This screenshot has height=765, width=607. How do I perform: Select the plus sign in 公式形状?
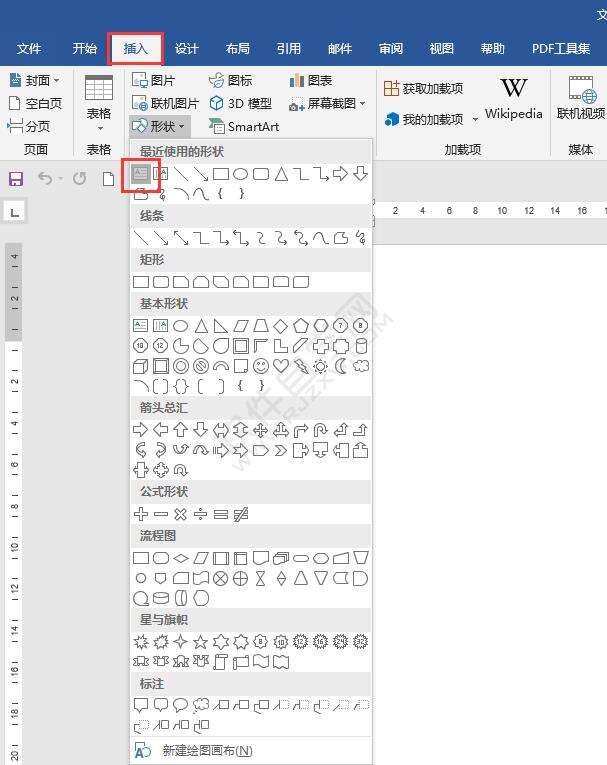(x=141, y=514)
